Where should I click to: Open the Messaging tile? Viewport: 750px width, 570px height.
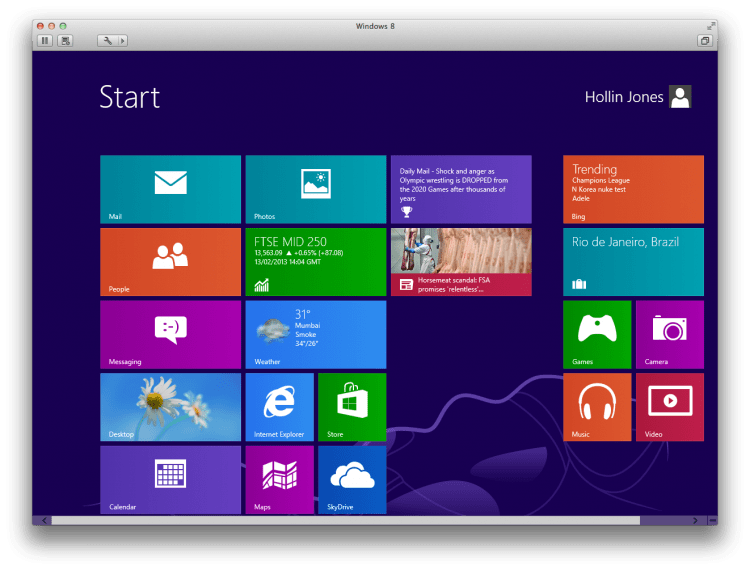[x=170, y=334]
